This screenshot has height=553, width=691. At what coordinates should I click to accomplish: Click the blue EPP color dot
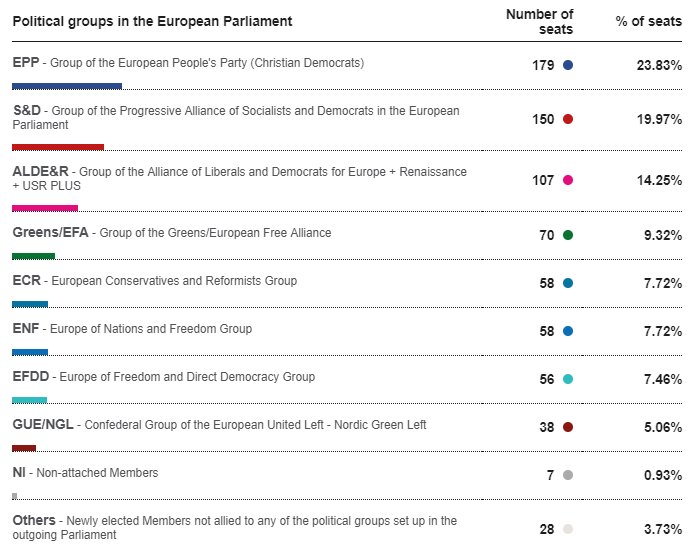[x=568, y=65]
